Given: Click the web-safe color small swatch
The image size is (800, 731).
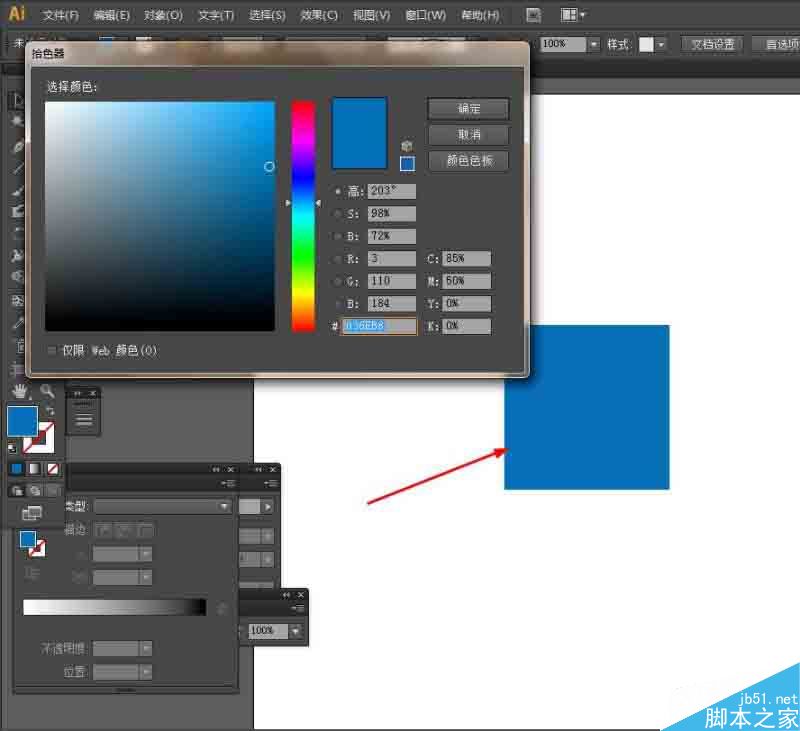Looking at the screenshot, I should [407, 164].
